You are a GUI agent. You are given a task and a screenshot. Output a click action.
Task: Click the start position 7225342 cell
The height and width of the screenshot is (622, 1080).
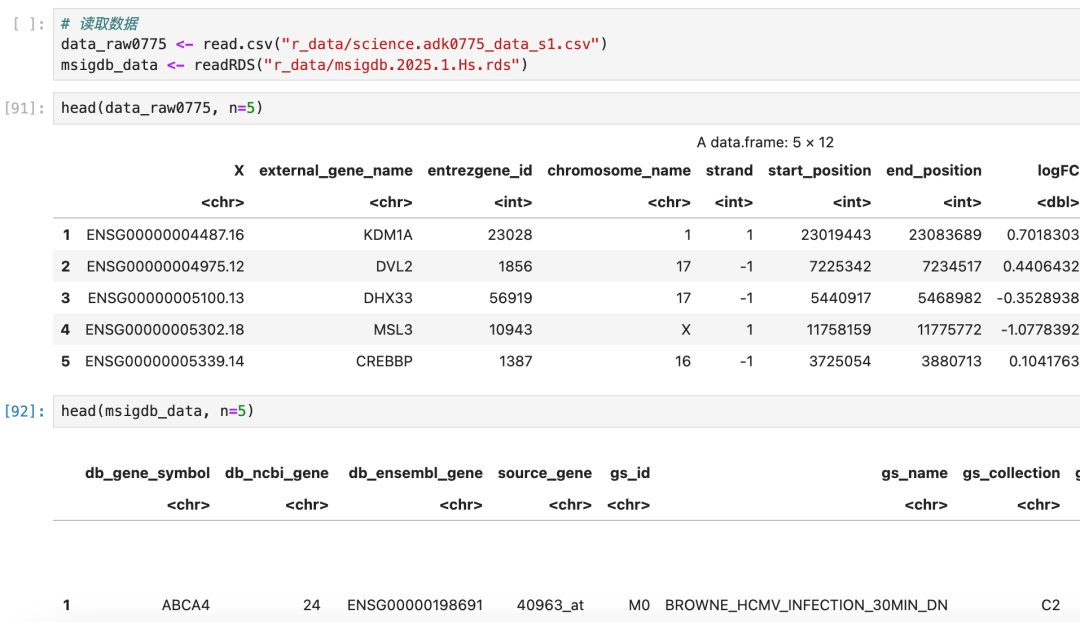[x=840, y=267]
